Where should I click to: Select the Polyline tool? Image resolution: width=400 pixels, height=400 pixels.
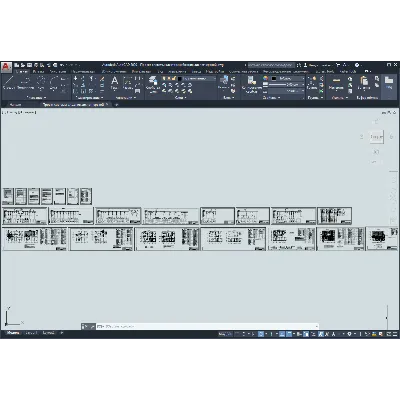pyautogui.click(x=25, y=83)
